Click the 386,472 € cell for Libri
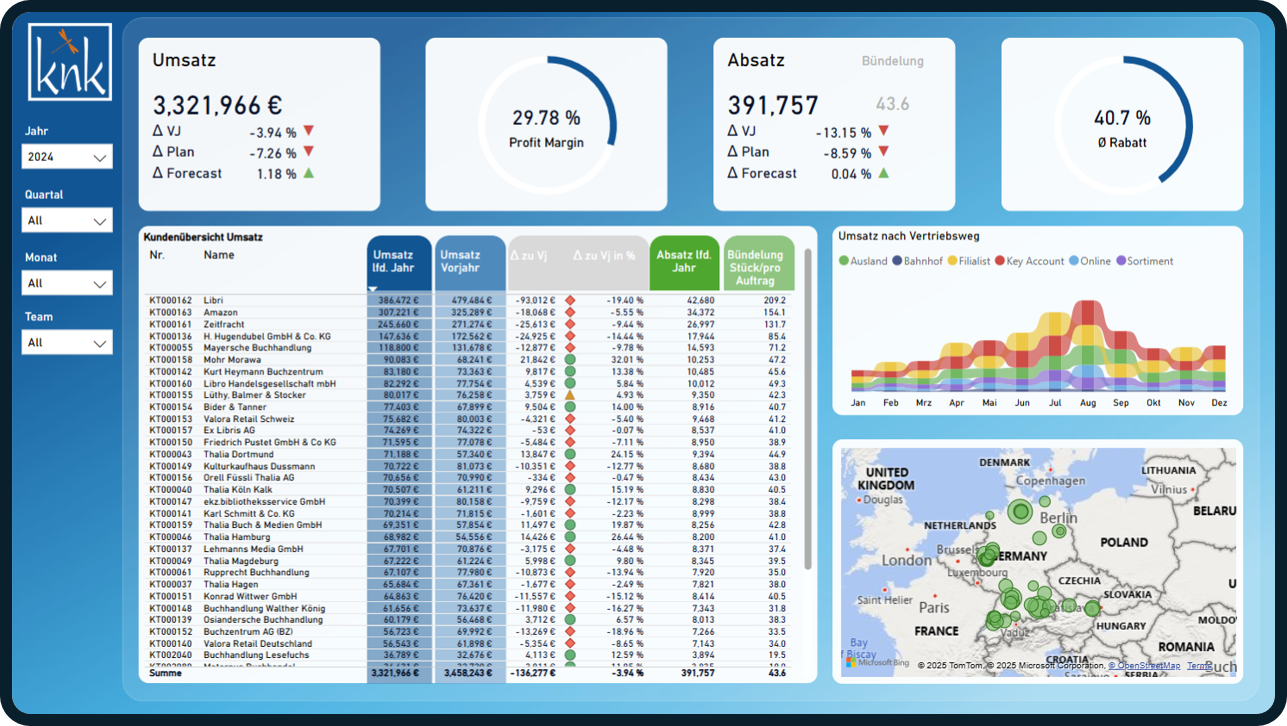This screenshot has height=726, width=1287. [400, 300]
